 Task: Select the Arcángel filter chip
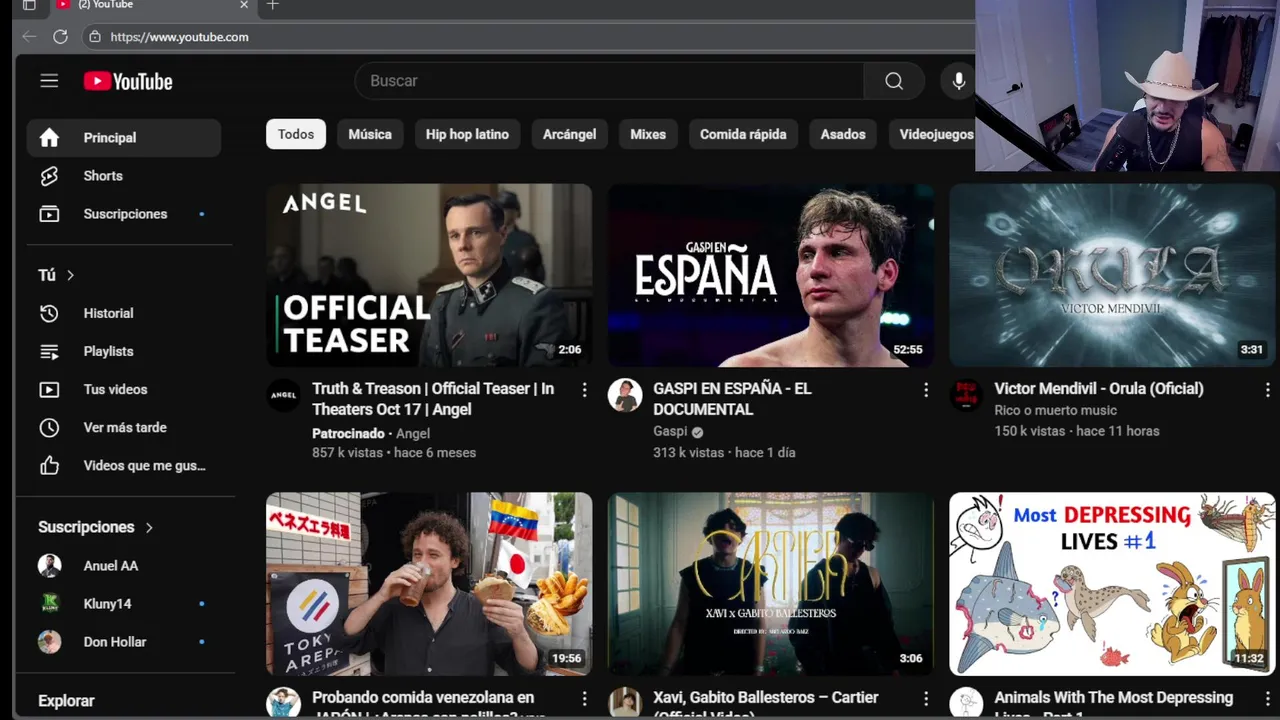click(569, 134)
